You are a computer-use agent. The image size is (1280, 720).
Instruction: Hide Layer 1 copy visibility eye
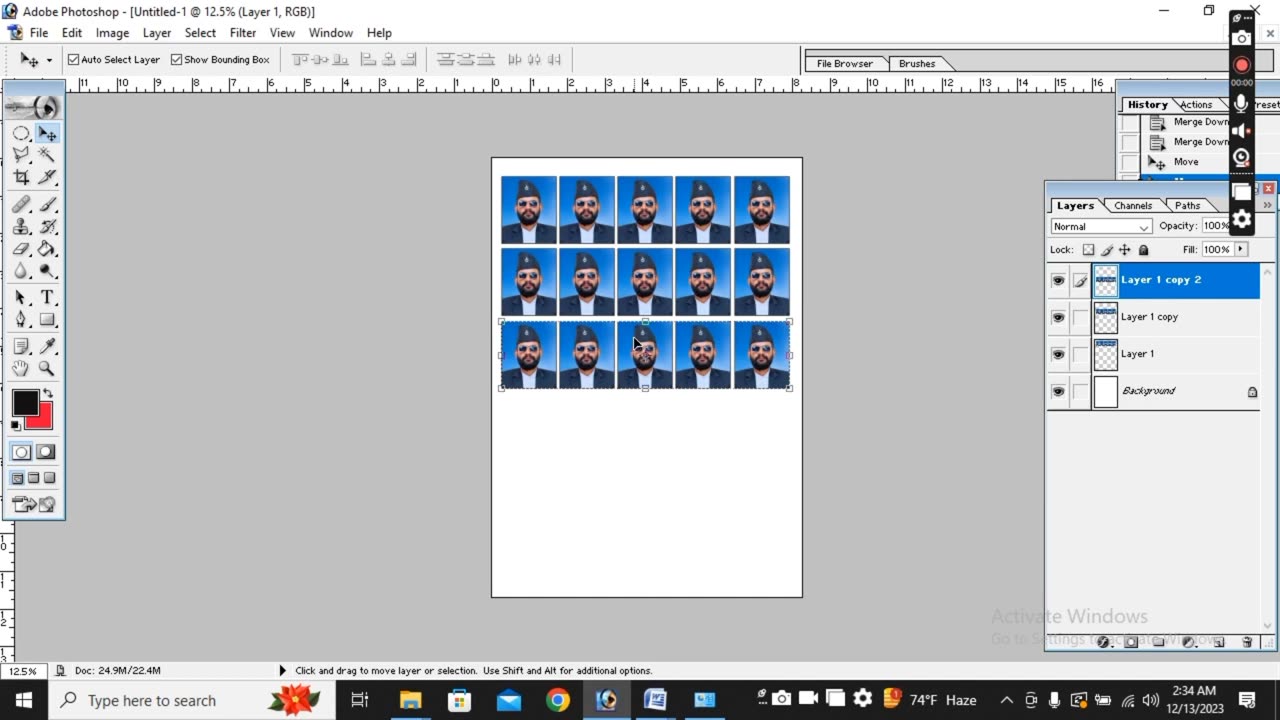(1058, 318)
